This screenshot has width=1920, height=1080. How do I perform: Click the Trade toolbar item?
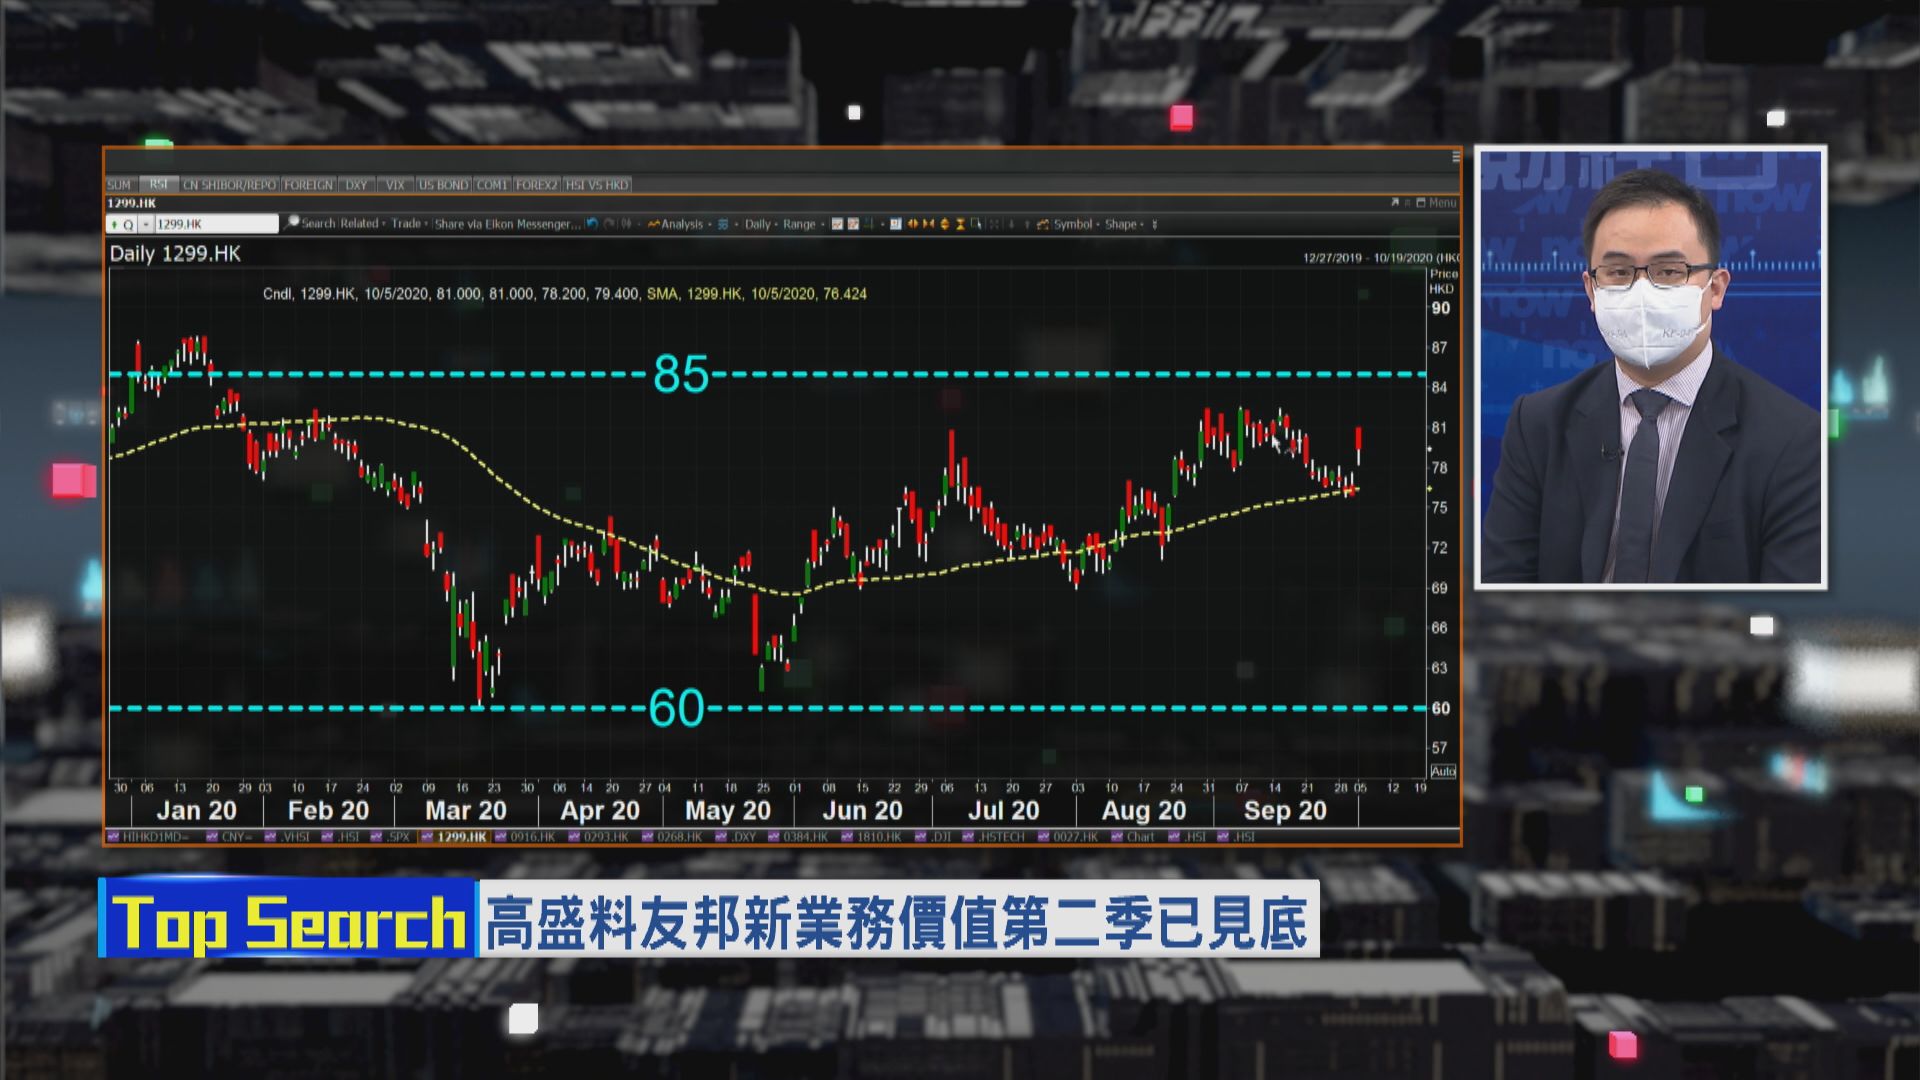point(407,223)
